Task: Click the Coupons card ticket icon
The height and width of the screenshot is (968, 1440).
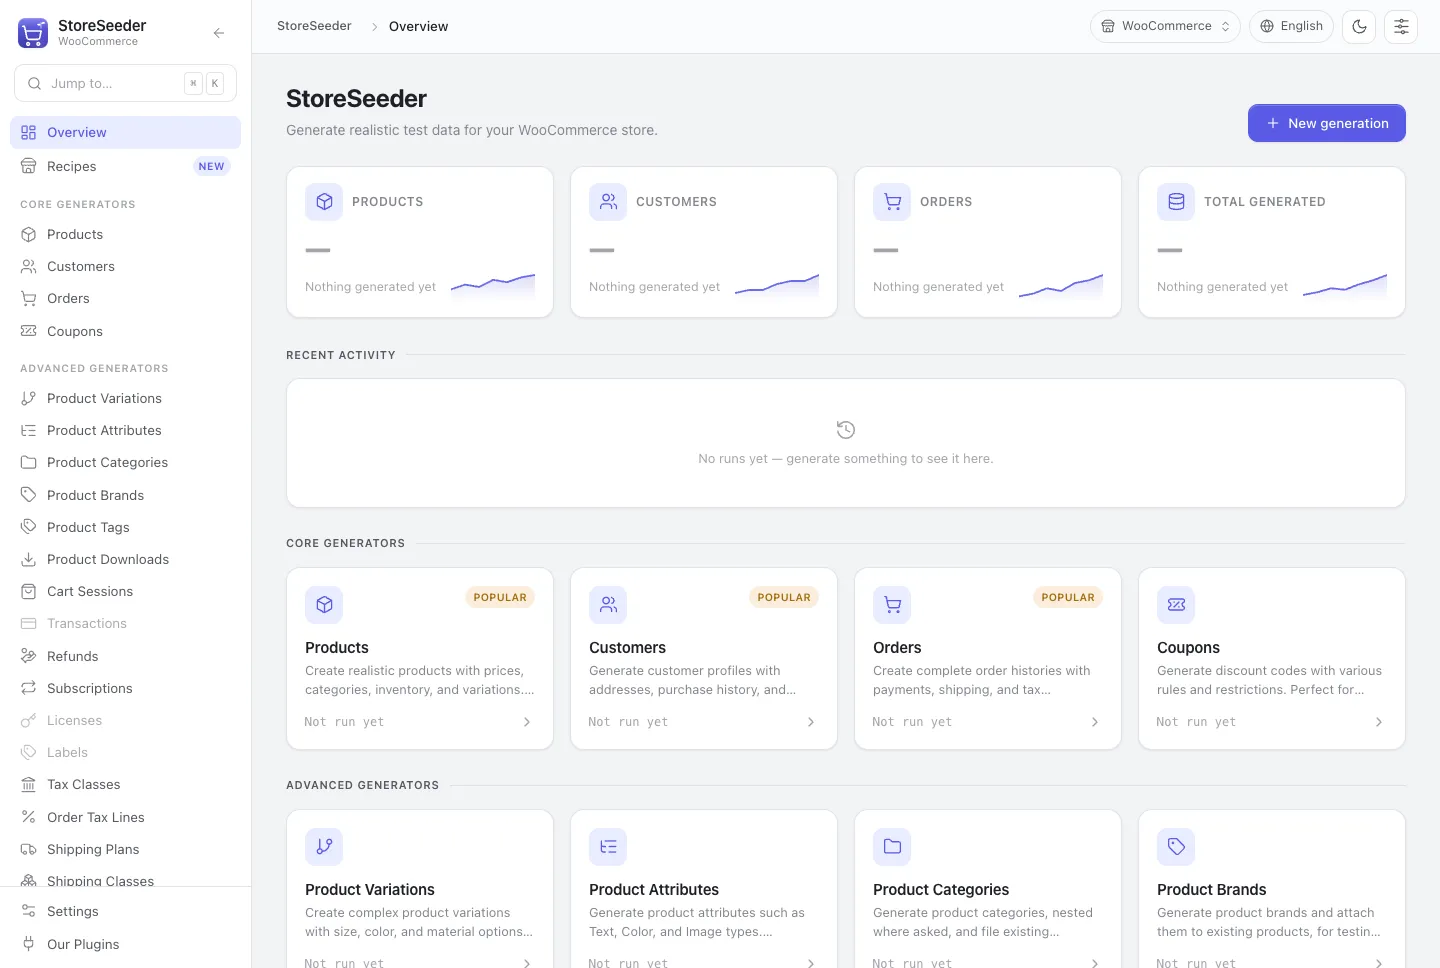Action: click(1176, 605)
